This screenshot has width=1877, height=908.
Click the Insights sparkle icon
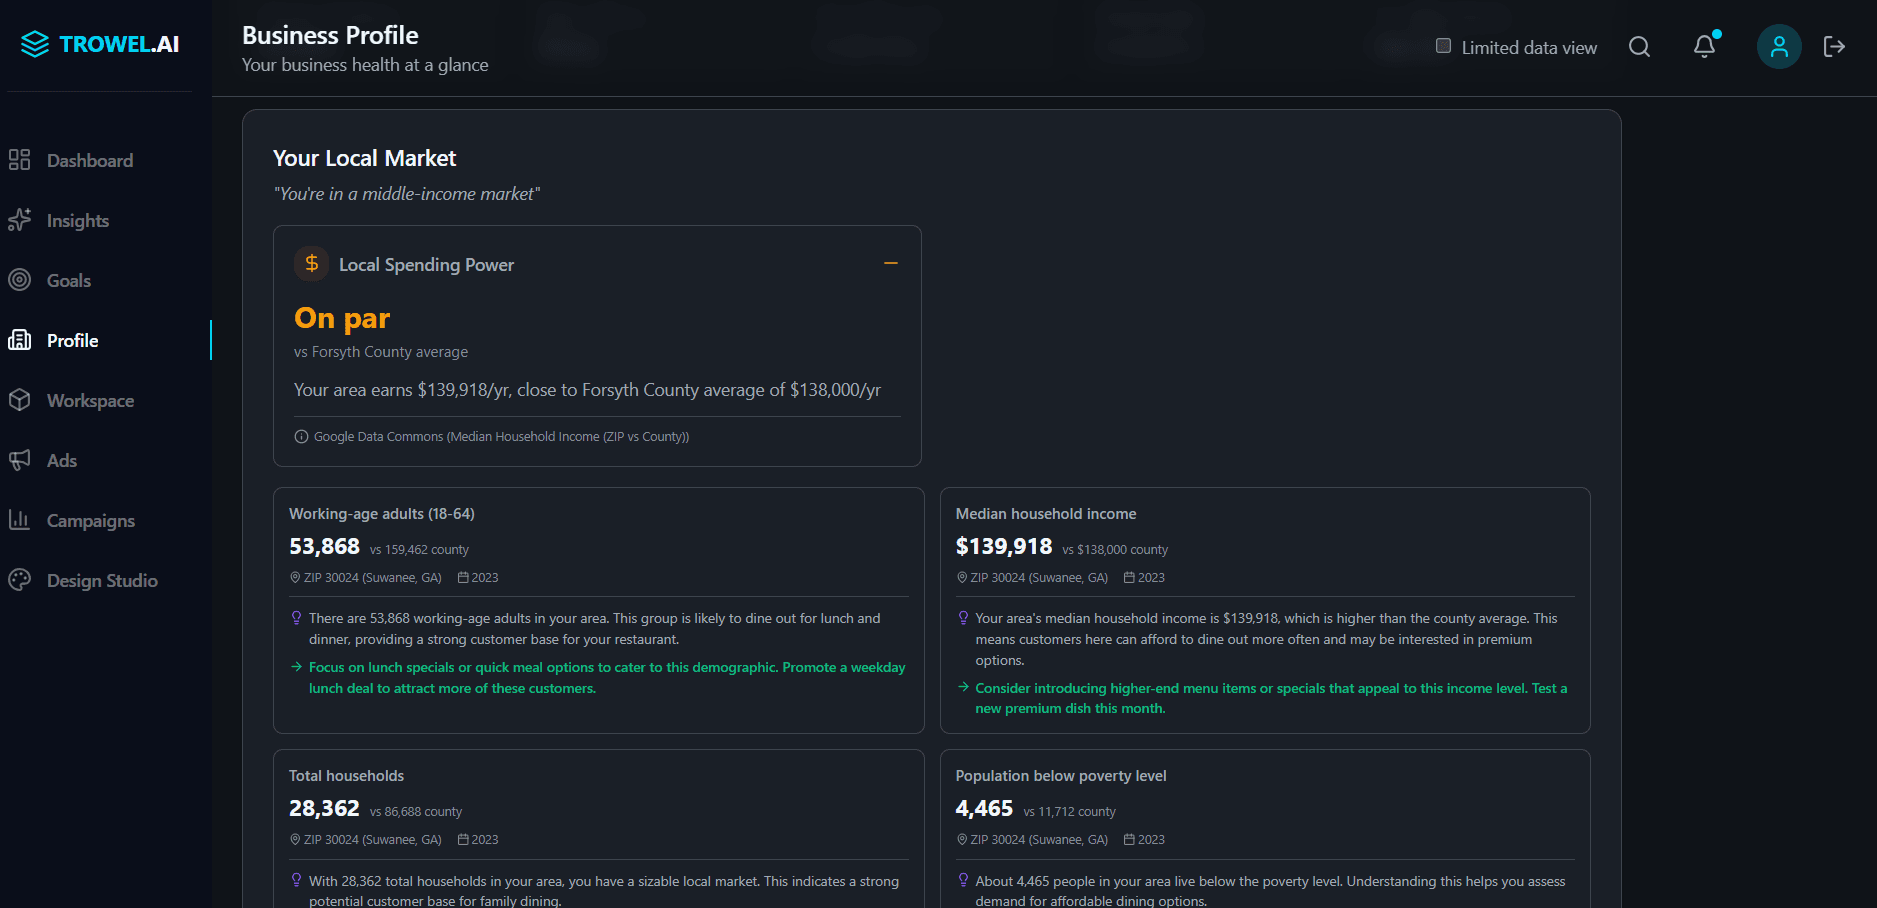point(19,220)
